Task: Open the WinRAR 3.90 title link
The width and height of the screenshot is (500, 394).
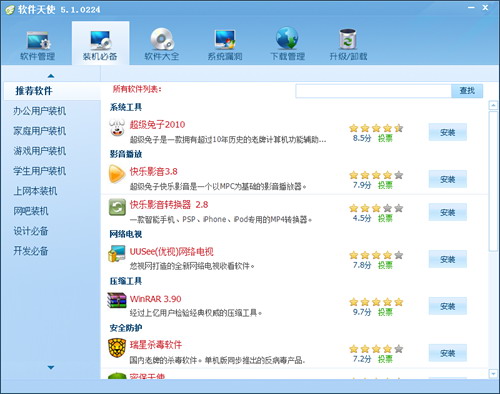Action: pyautogui.click(x=155, y=299)
